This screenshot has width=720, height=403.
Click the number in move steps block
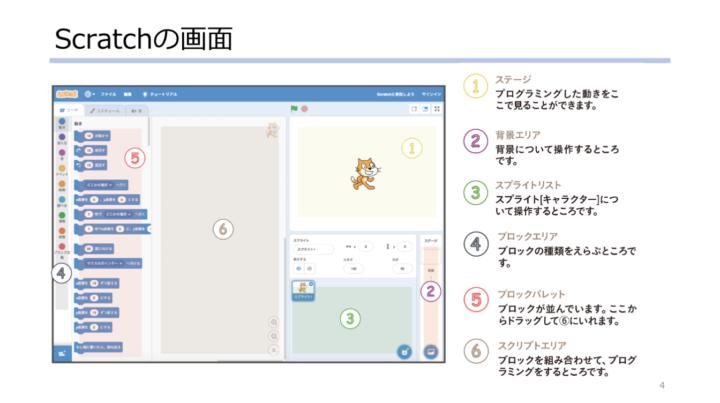89,136
